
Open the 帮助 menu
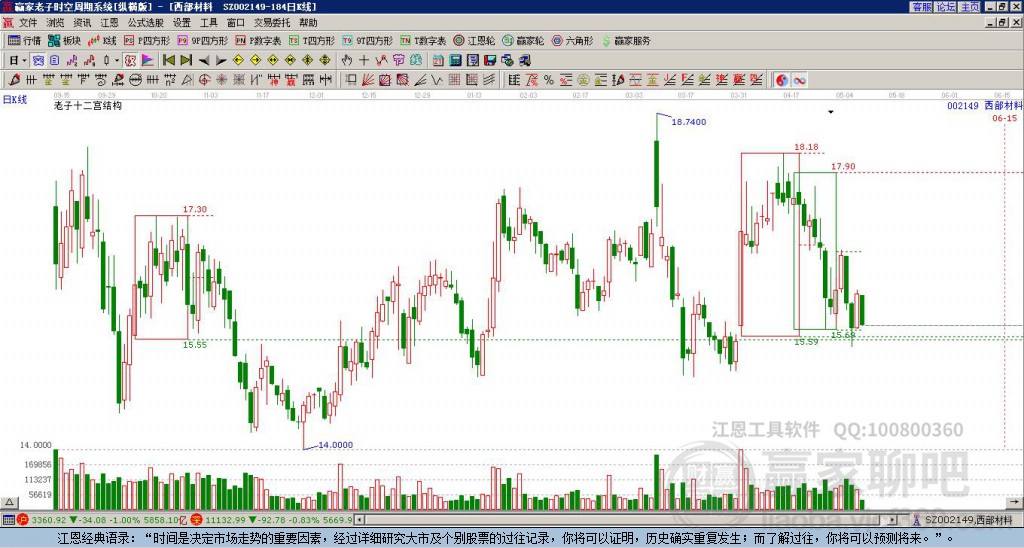(x=308, y=23)
